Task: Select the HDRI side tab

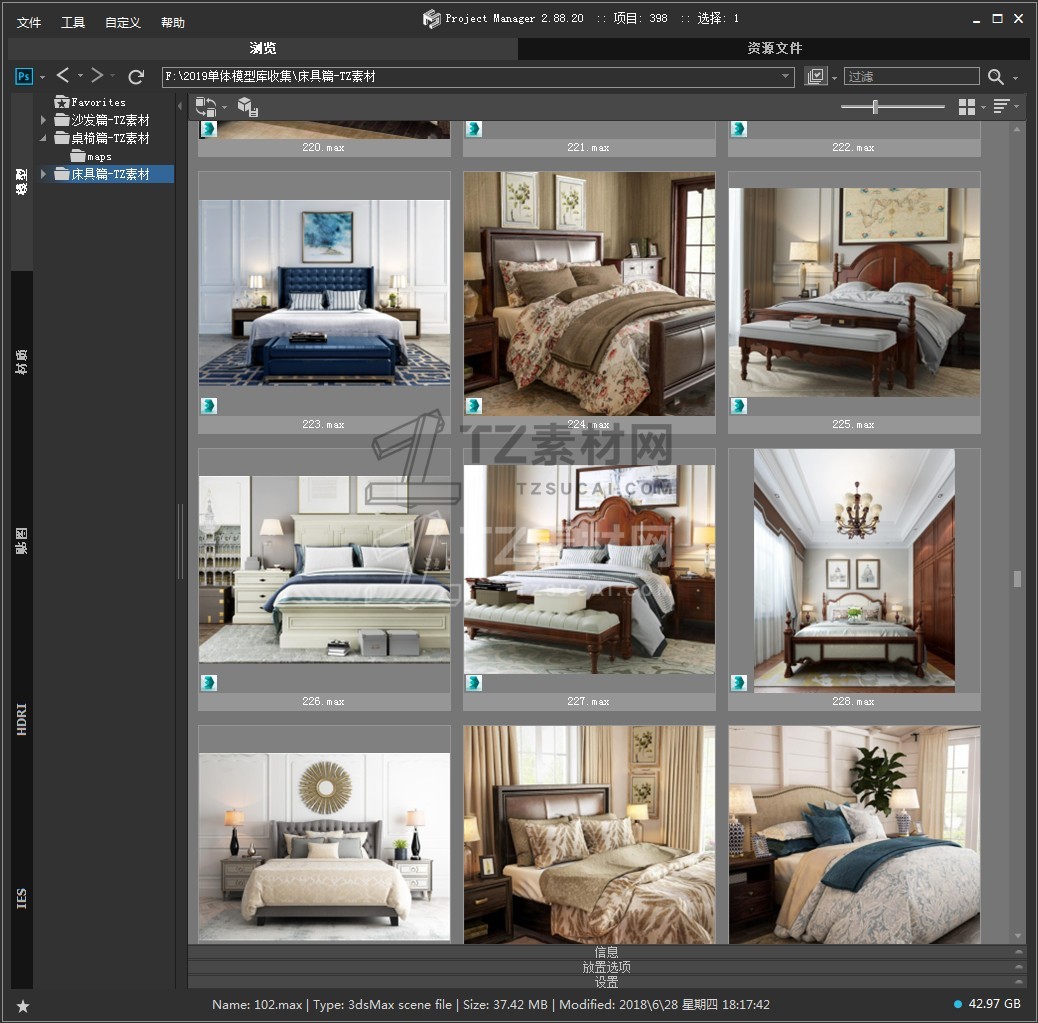Action: [22, 719]
